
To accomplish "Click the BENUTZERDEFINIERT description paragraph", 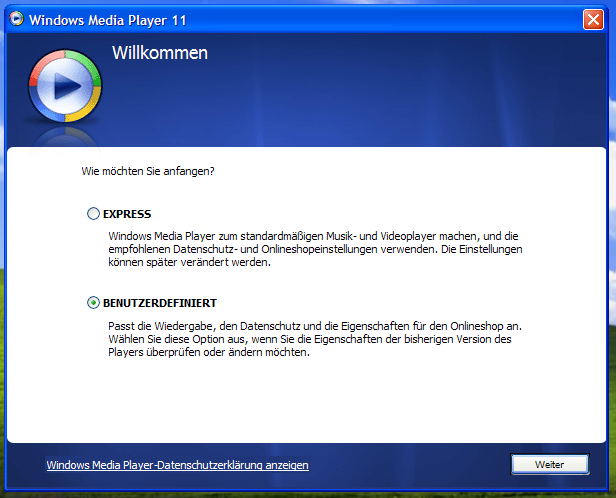I will (315, 339).
